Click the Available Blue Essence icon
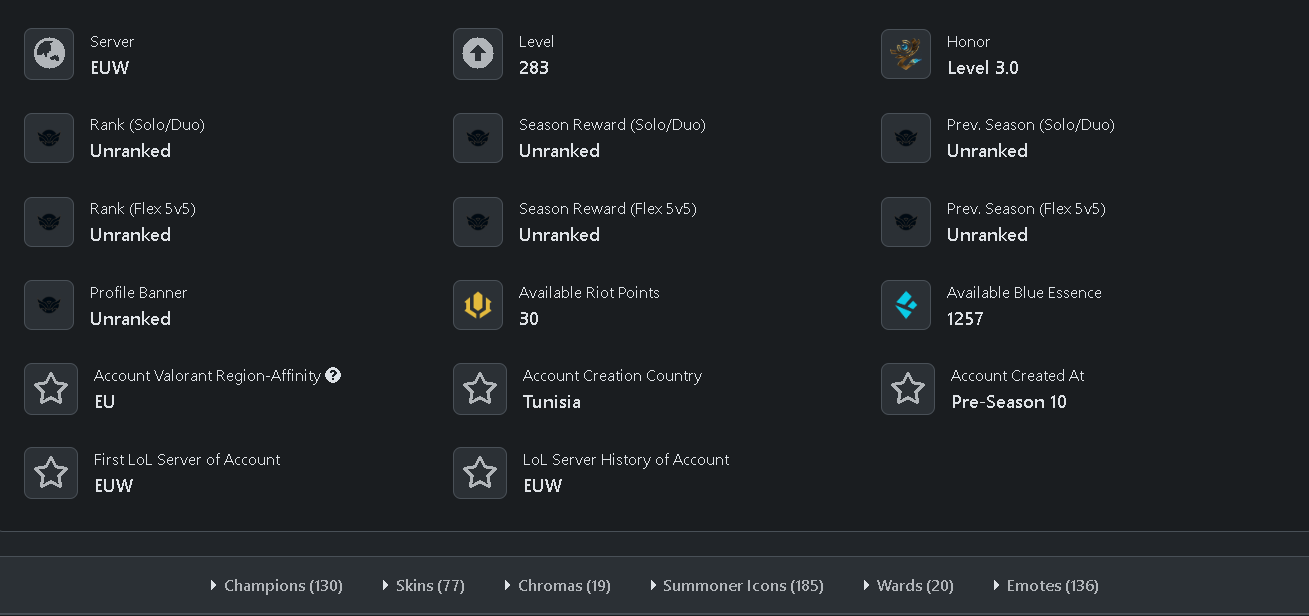The width and height of the screenshot is (1309, 616). click(x=906, y=305)
